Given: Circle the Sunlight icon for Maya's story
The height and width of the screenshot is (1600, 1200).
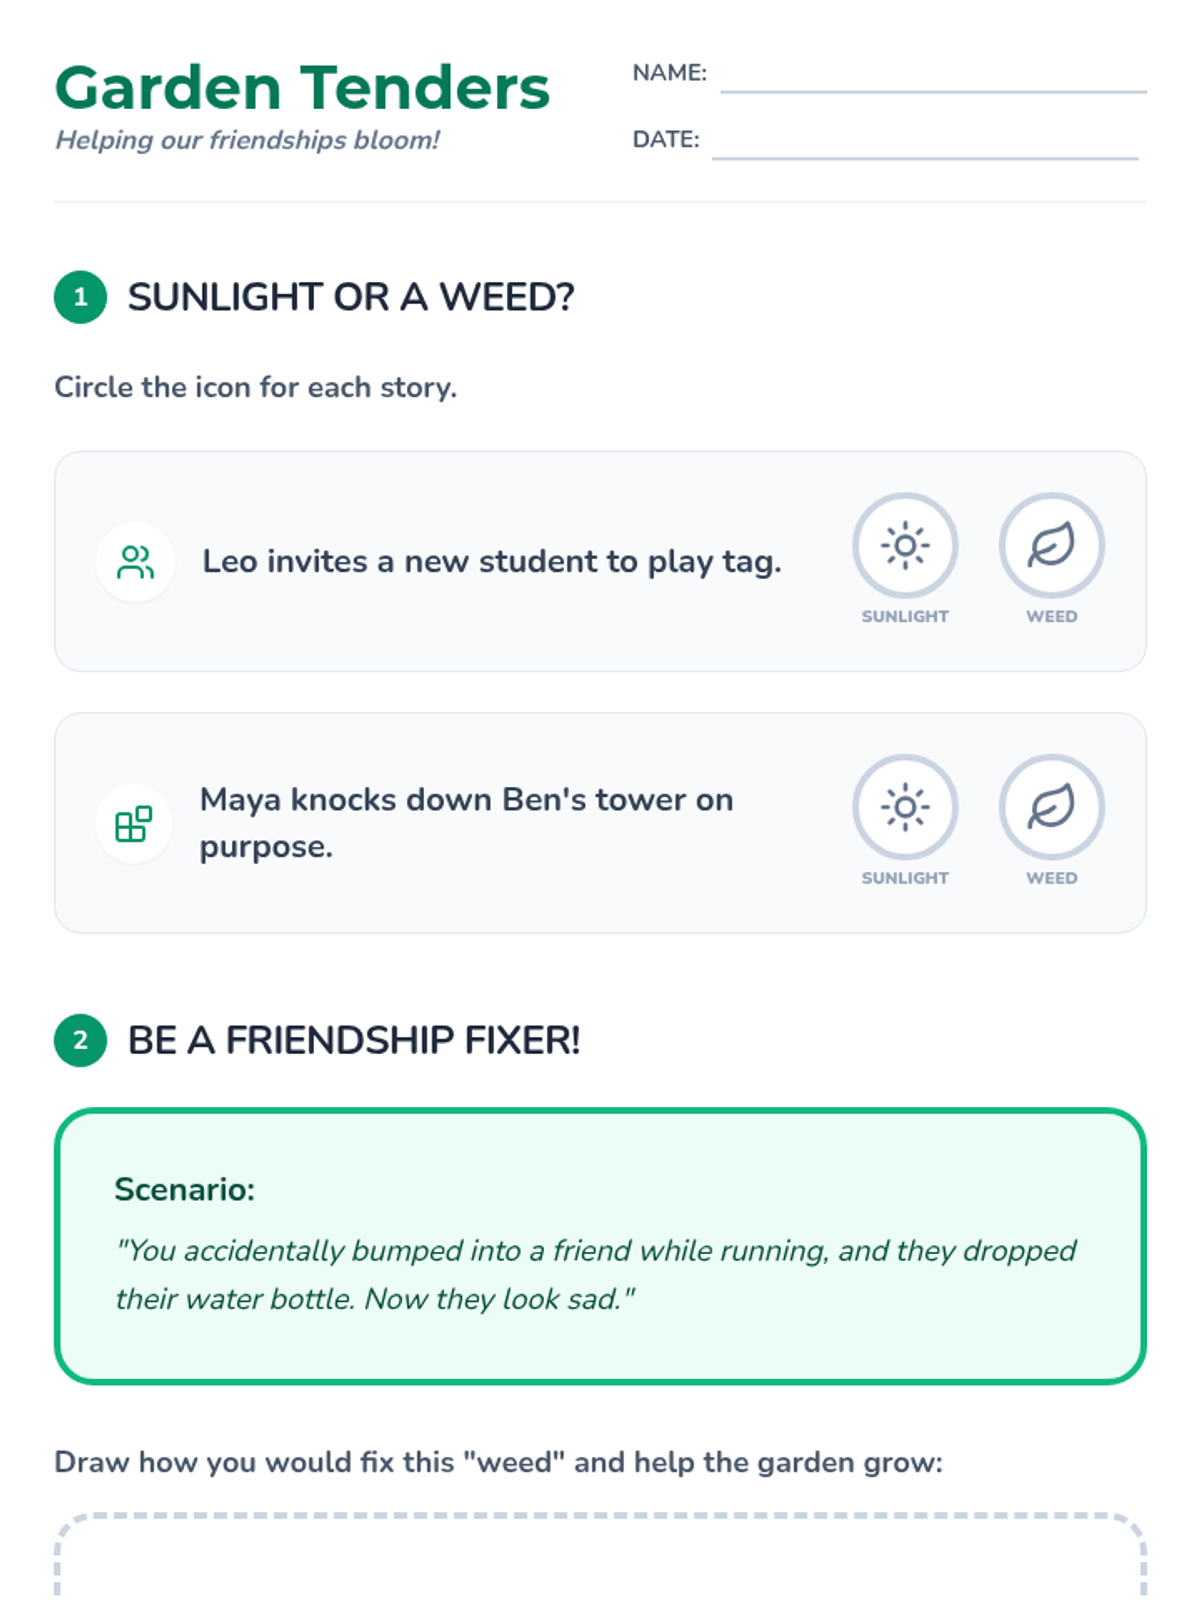Looking at the screenshot, I should (x=904, y=807).
